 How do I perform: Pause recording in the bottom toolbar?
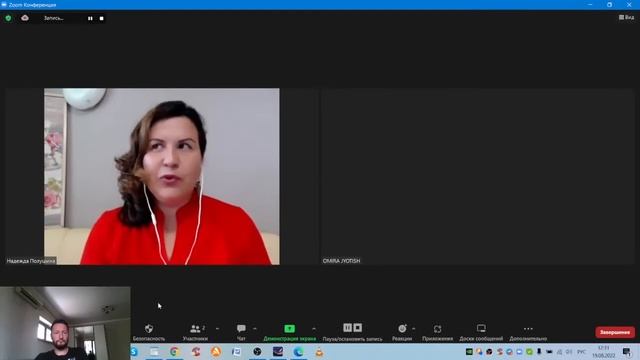[347, 328]
